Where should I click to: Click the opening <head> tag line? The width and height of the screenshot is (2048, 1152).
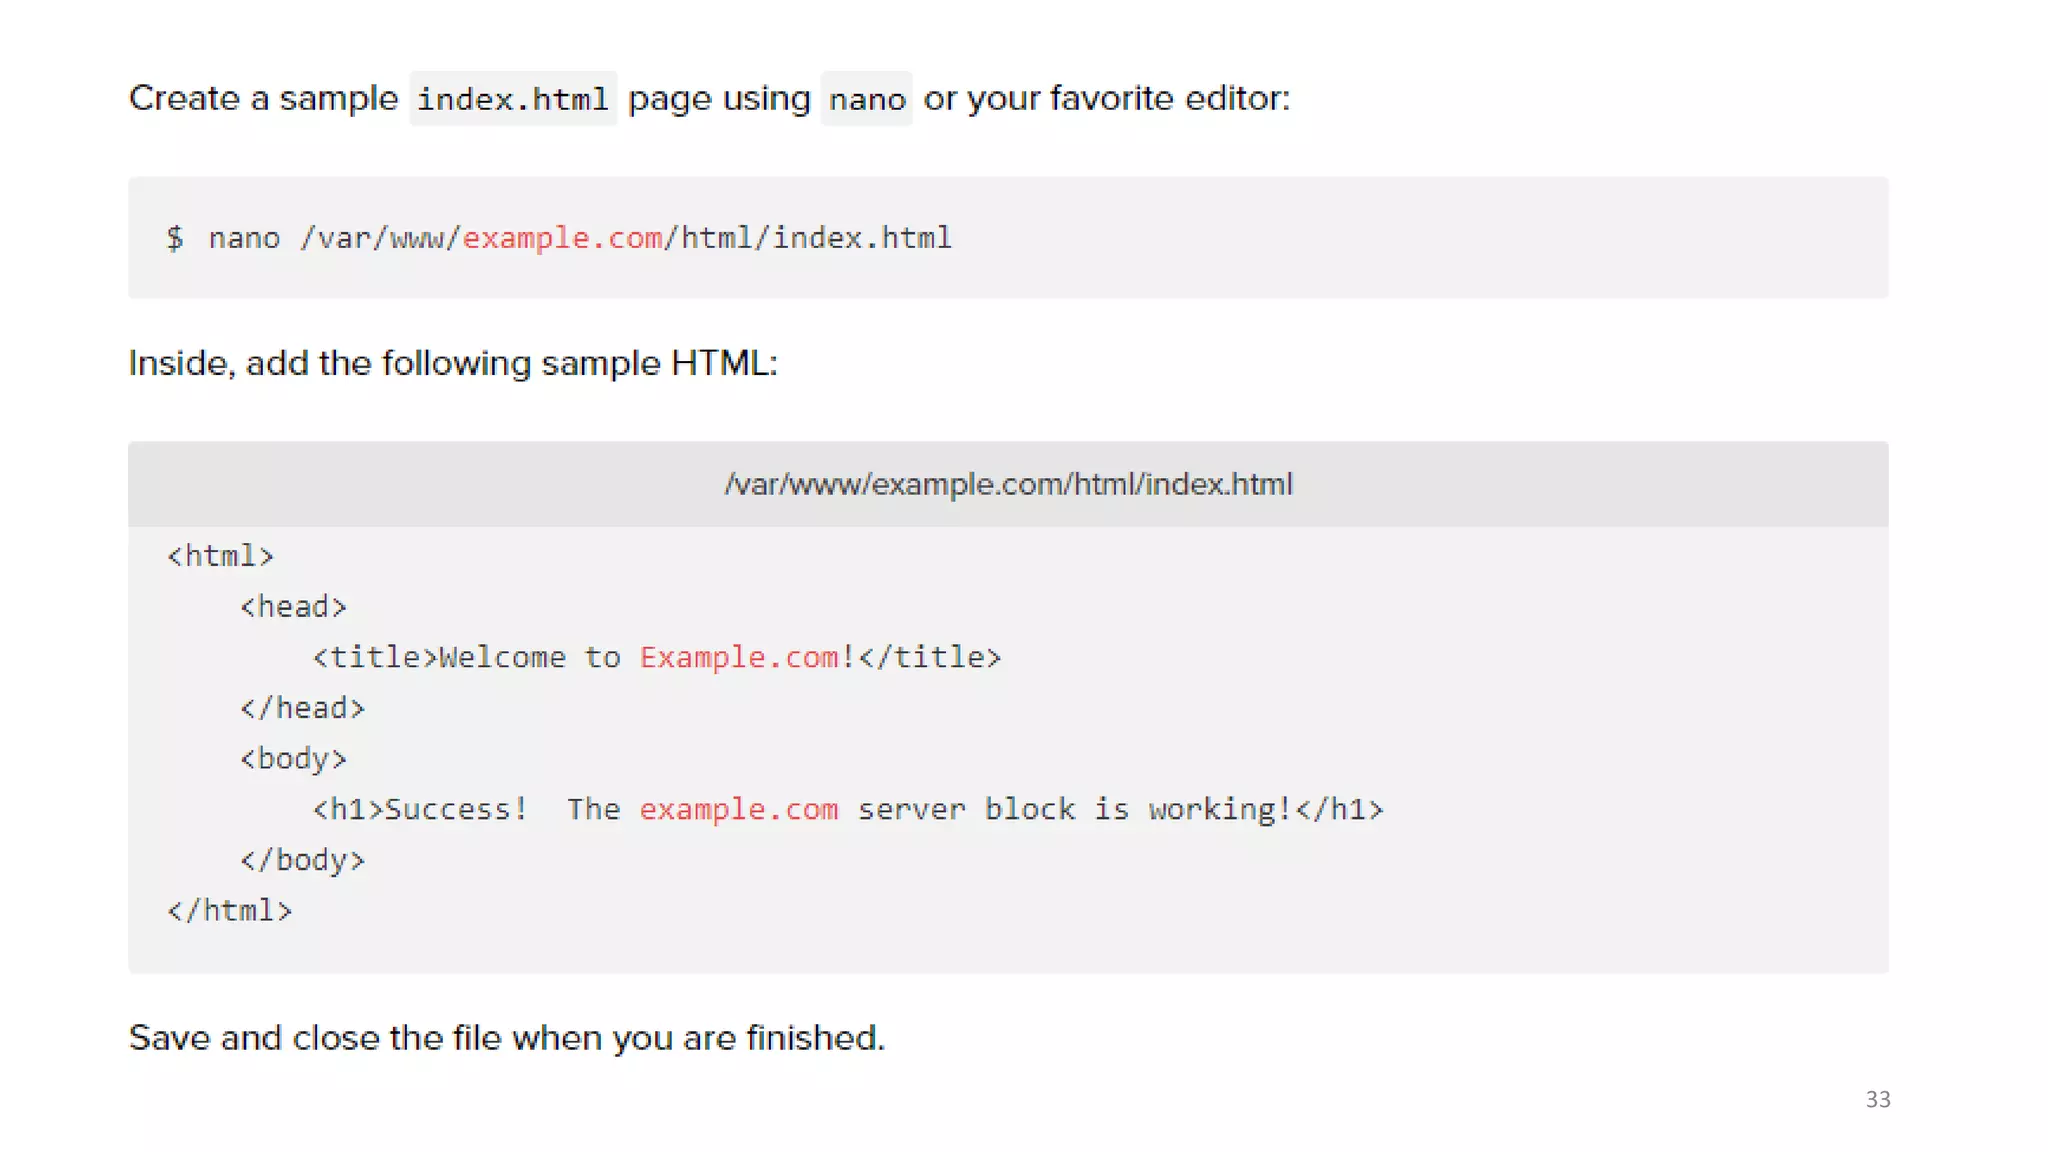click(293, 607)
